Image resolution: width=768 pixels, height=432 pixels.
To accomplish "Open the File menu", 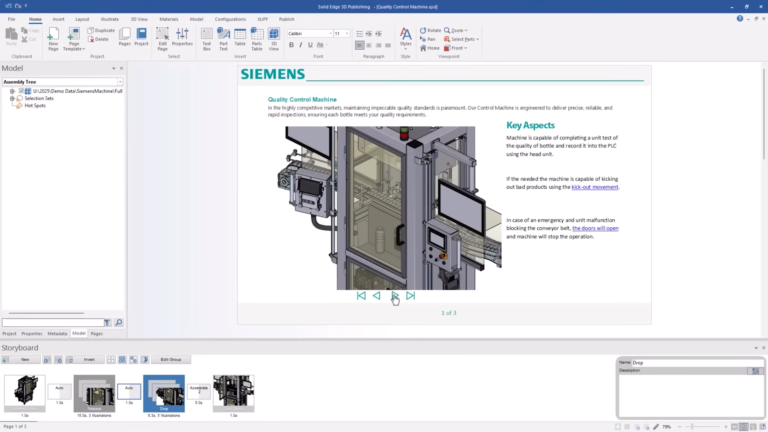I will [11, 19].
